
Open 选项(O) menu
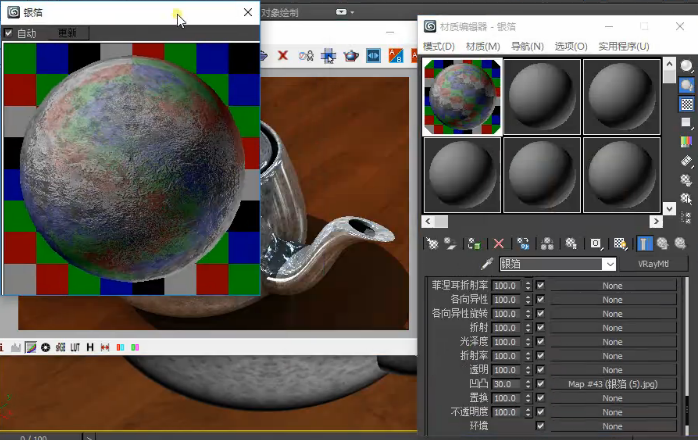pyautogui.click(x=571, y=46)
